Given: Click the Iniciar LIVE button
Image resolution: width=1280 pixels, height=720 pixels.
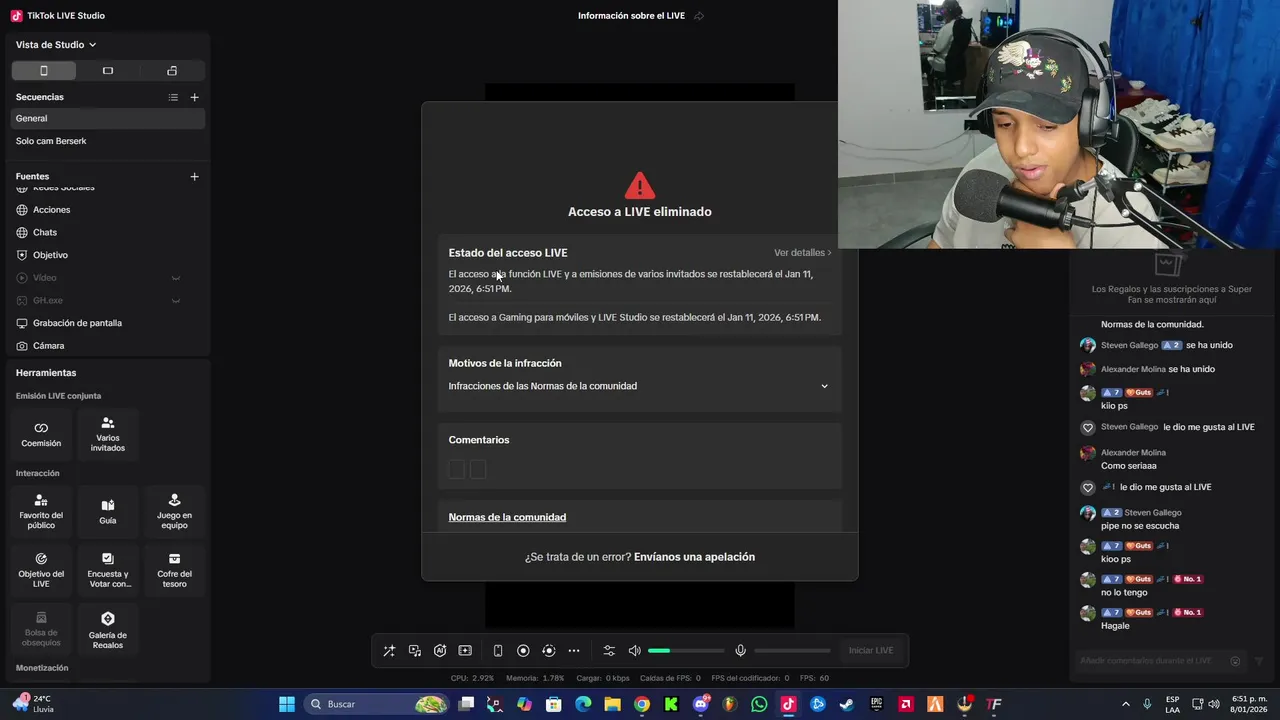Looking at the screenshot, I should point(871,651).
